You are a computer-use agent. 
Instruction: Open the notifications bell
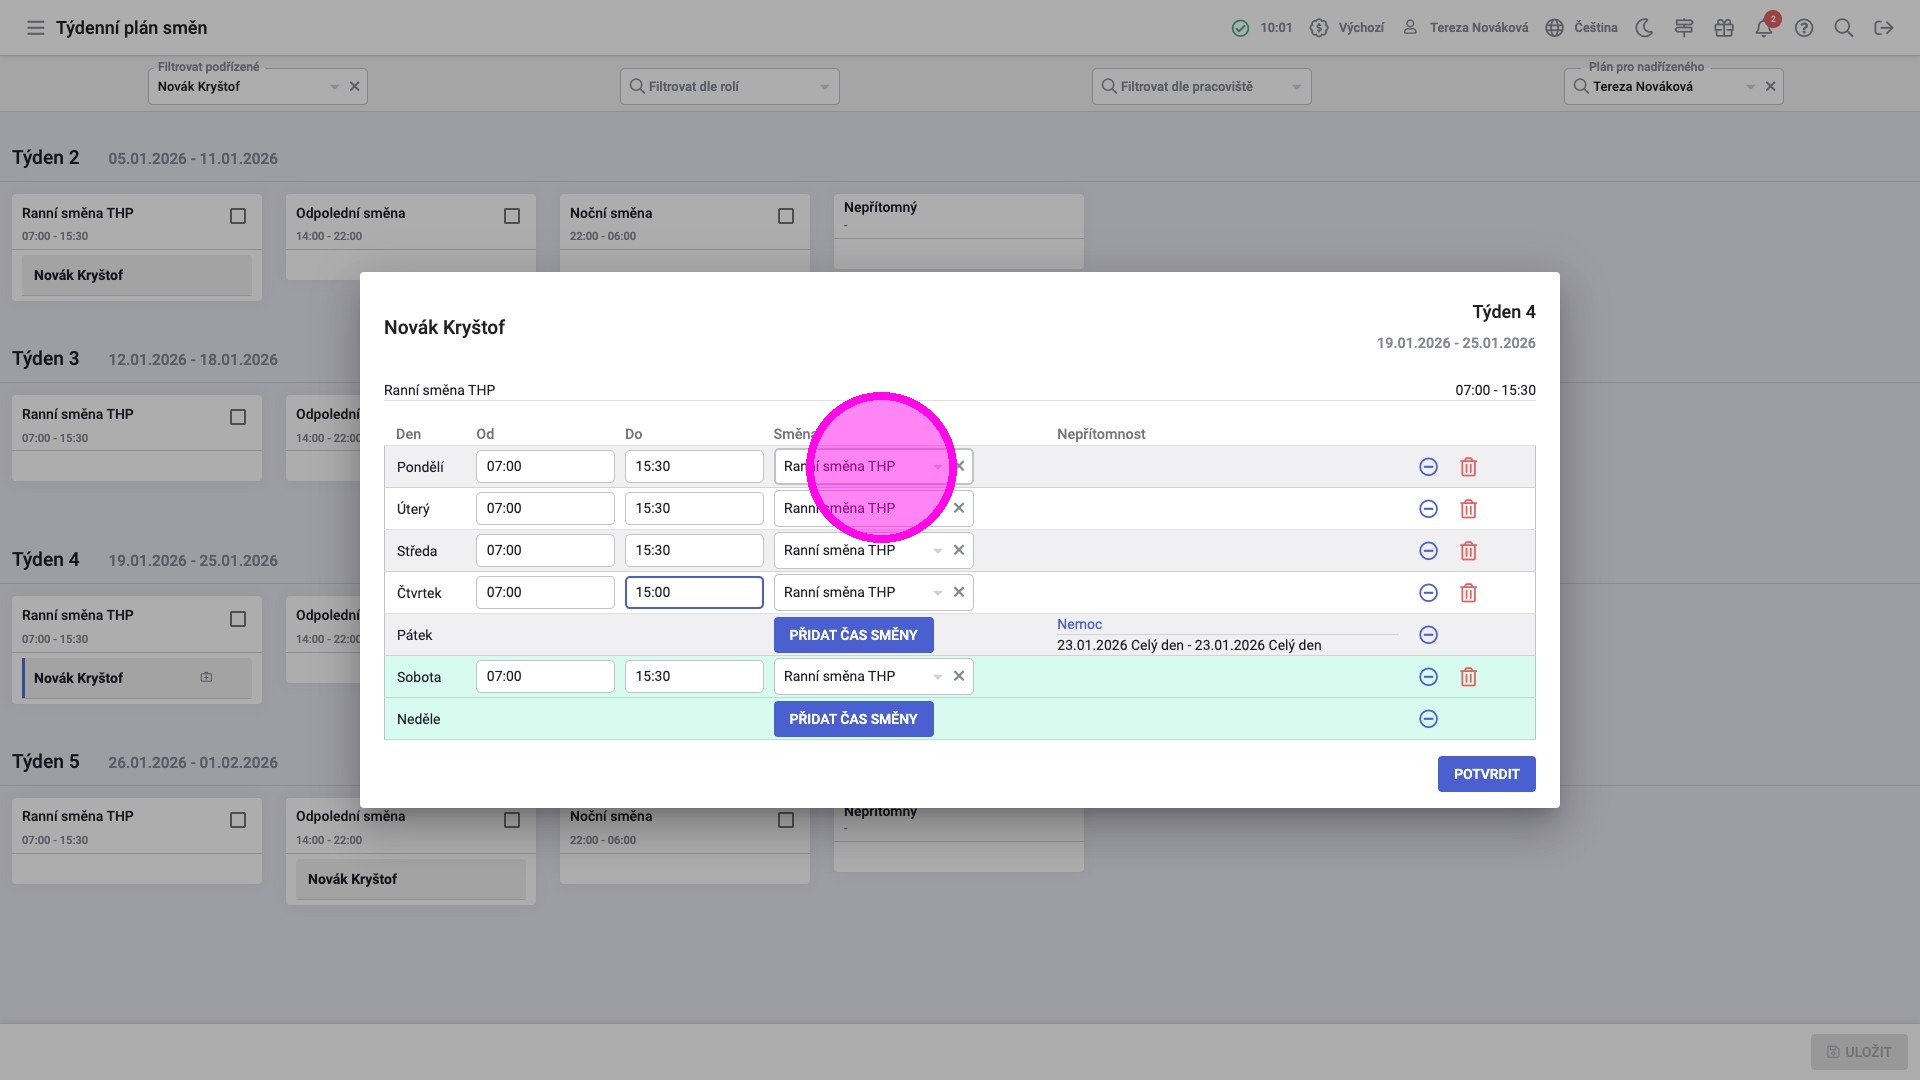point(1763,28)
